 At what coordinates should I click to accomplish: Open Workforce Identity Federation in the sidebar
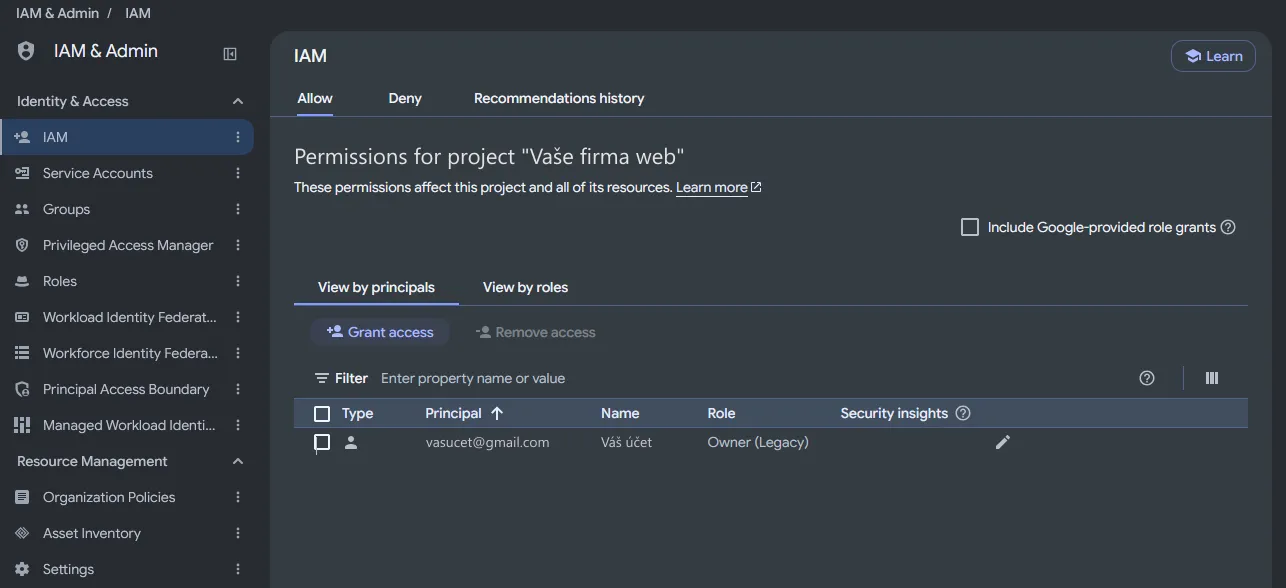tap(130, 353)
